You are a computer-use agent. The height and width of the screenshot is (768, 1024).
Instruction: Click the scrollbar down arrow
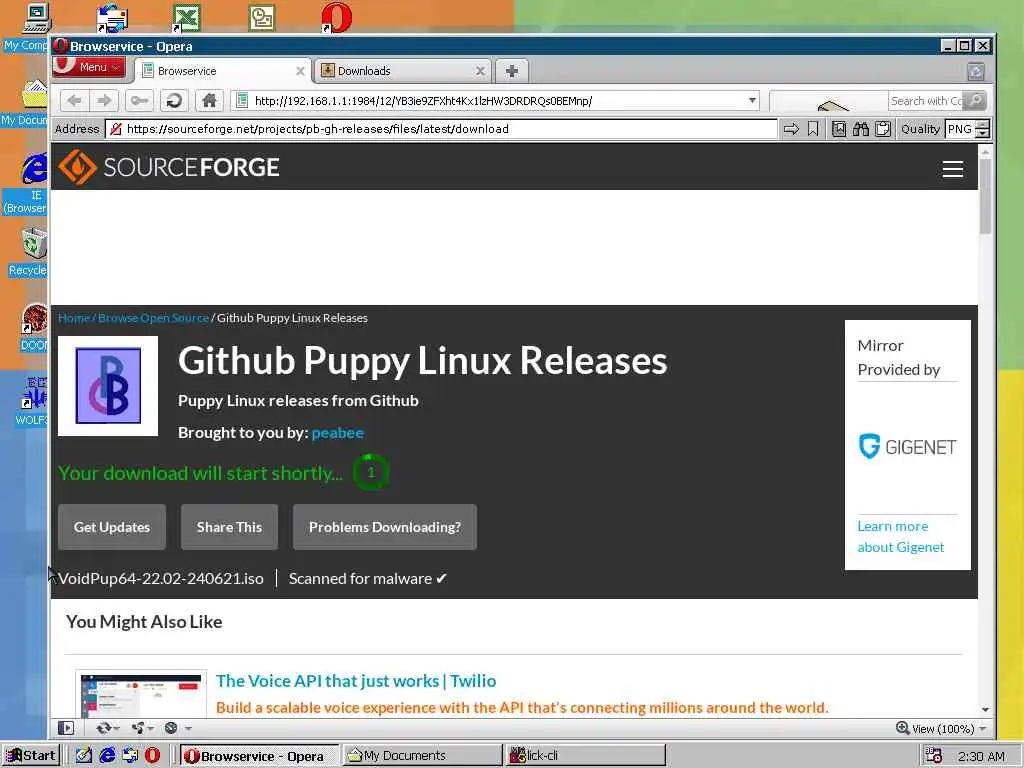[985, 709]
